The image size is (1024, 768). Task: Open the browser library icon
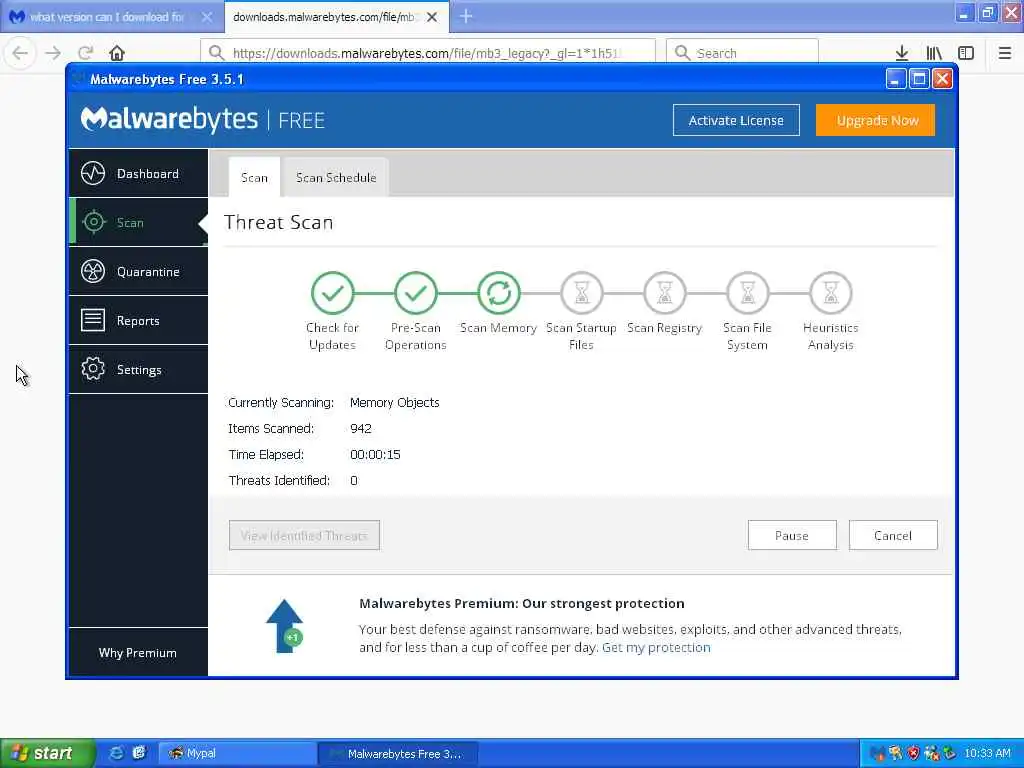point(934,53)
